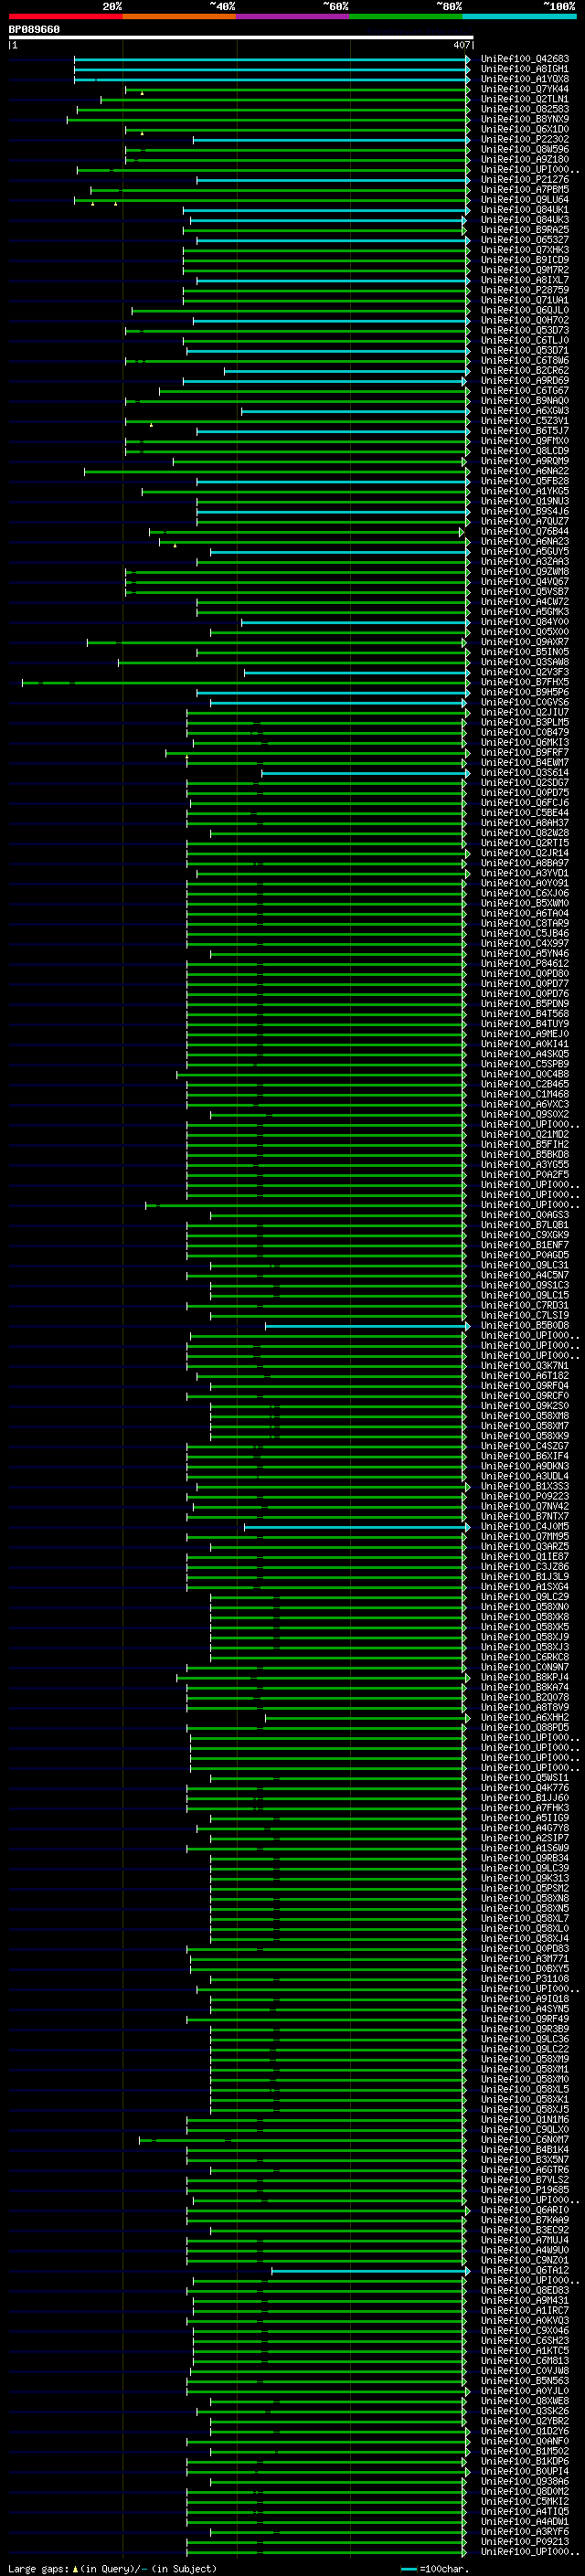585x2576 pixels.
Task: Click the red 20% legend segment
Action: [65, 16]
